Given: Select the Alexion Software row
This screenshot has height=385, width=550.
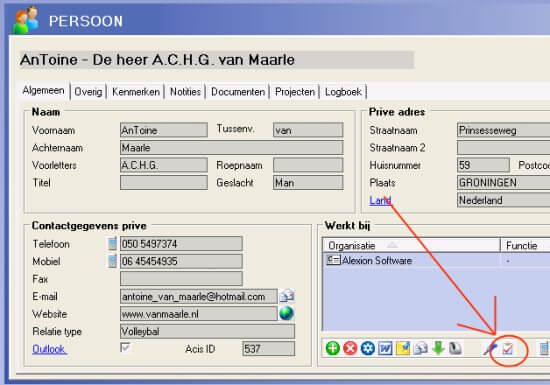Looking at the screenshot, I should 436,261.
